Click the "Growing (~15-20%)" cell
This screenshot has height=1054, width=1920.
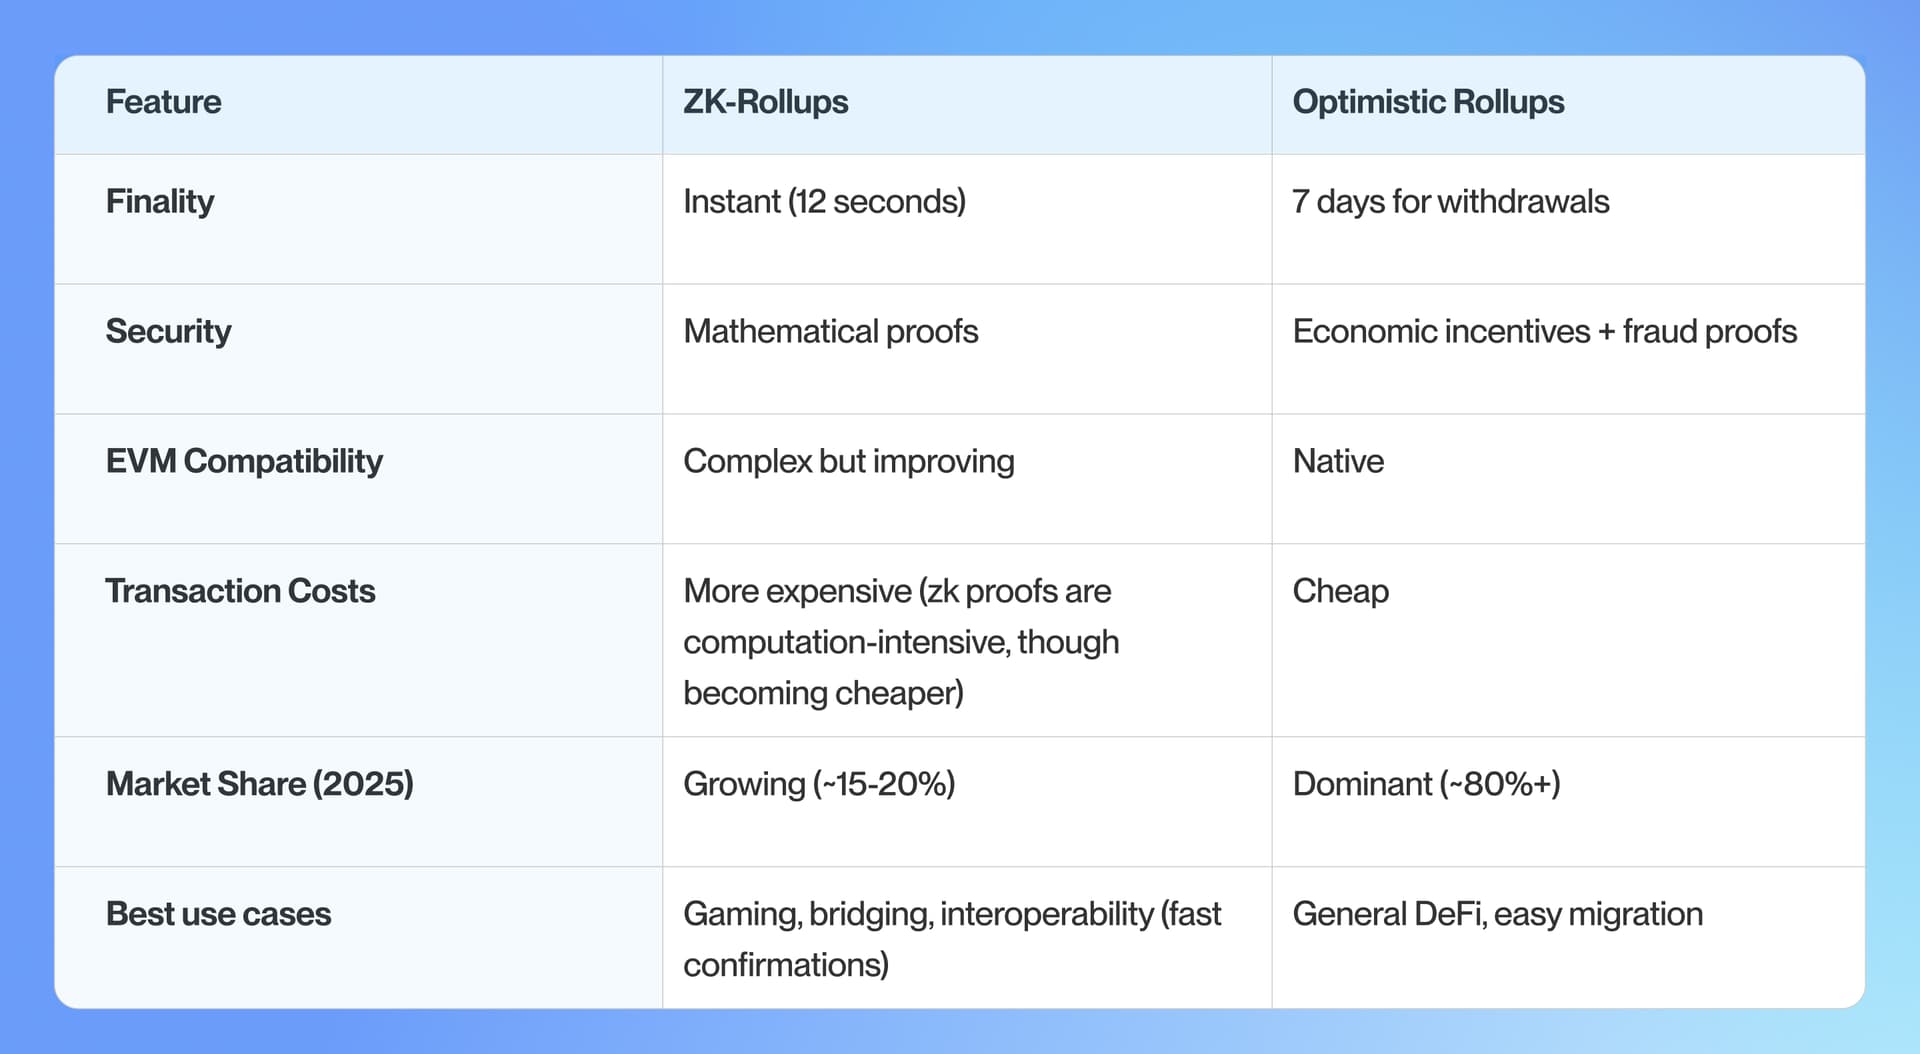point(819,785)
